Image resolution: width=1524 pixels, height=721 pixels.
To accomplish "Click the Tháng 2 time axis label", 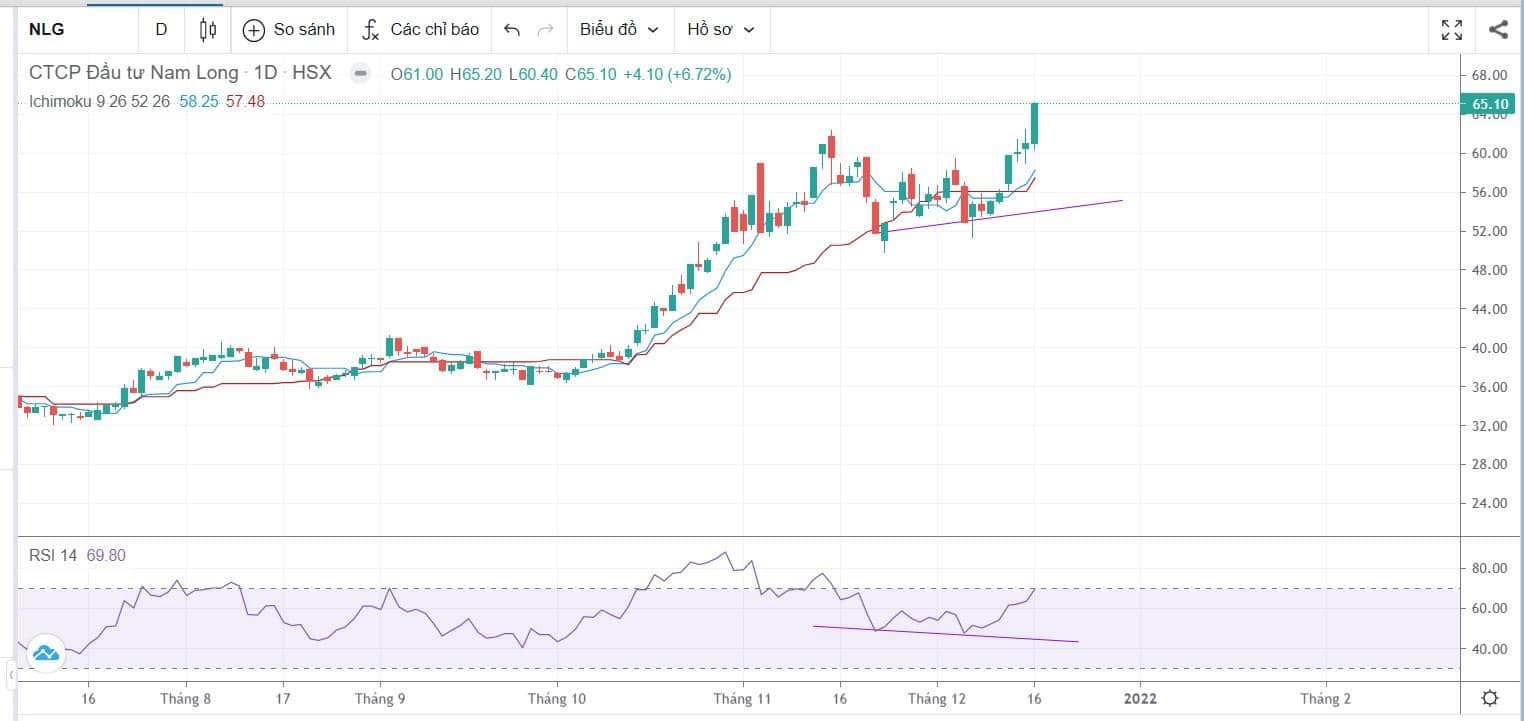I will tap(1325, 699).
